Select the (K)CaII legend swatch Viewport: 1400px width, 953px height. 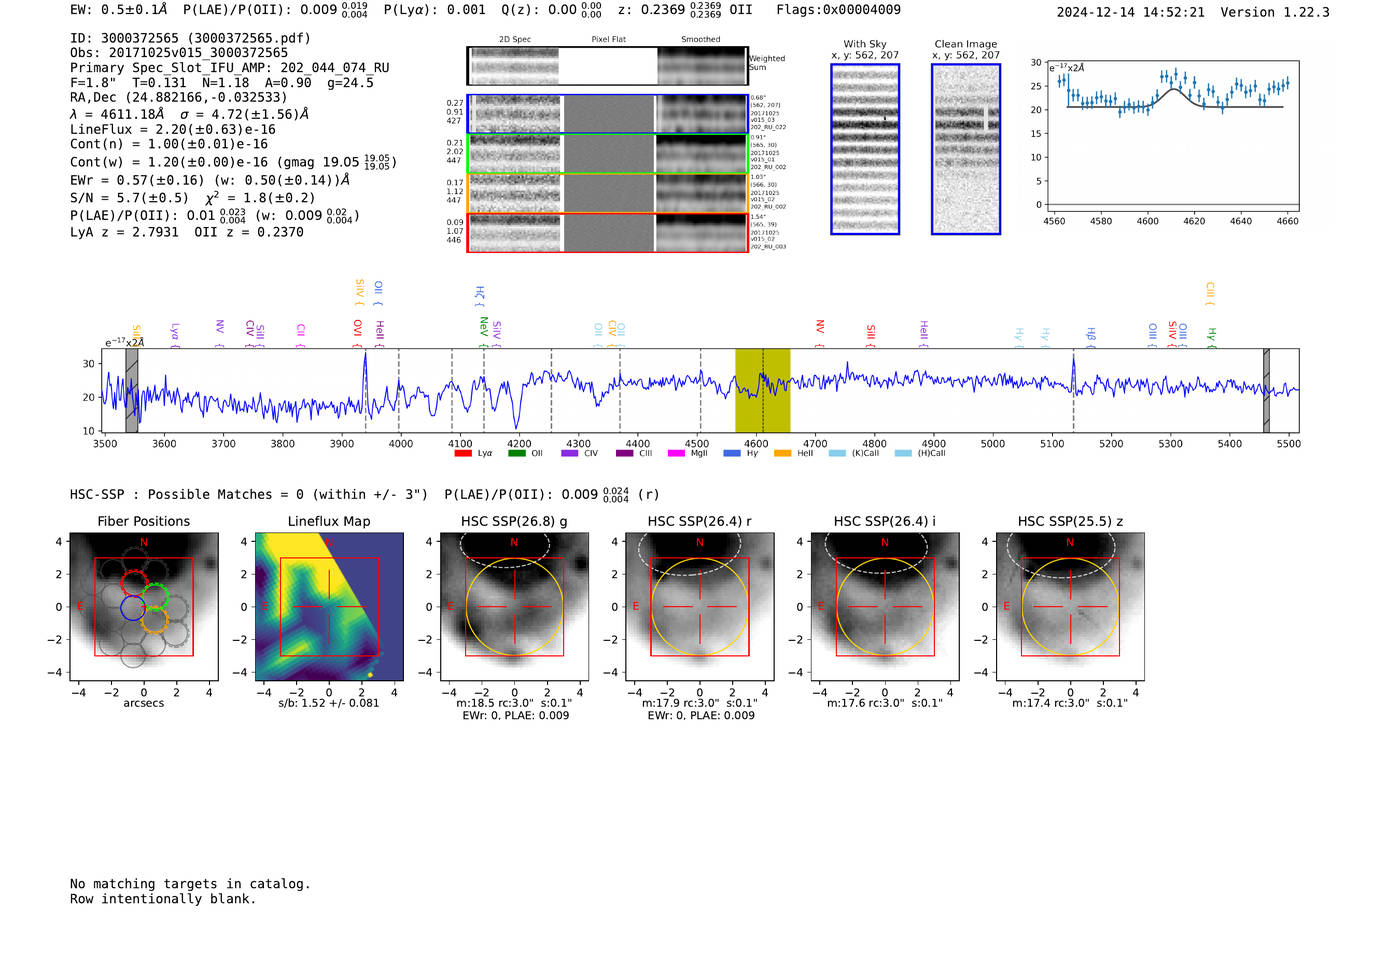click(x=838, y=454)
